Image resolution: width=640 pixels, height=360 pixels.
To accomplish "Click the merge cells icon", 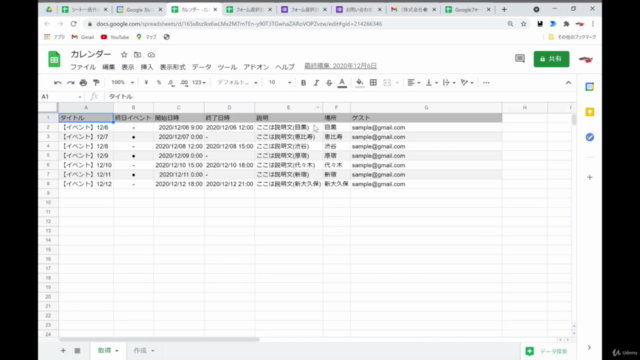I will tap(387, 82).
